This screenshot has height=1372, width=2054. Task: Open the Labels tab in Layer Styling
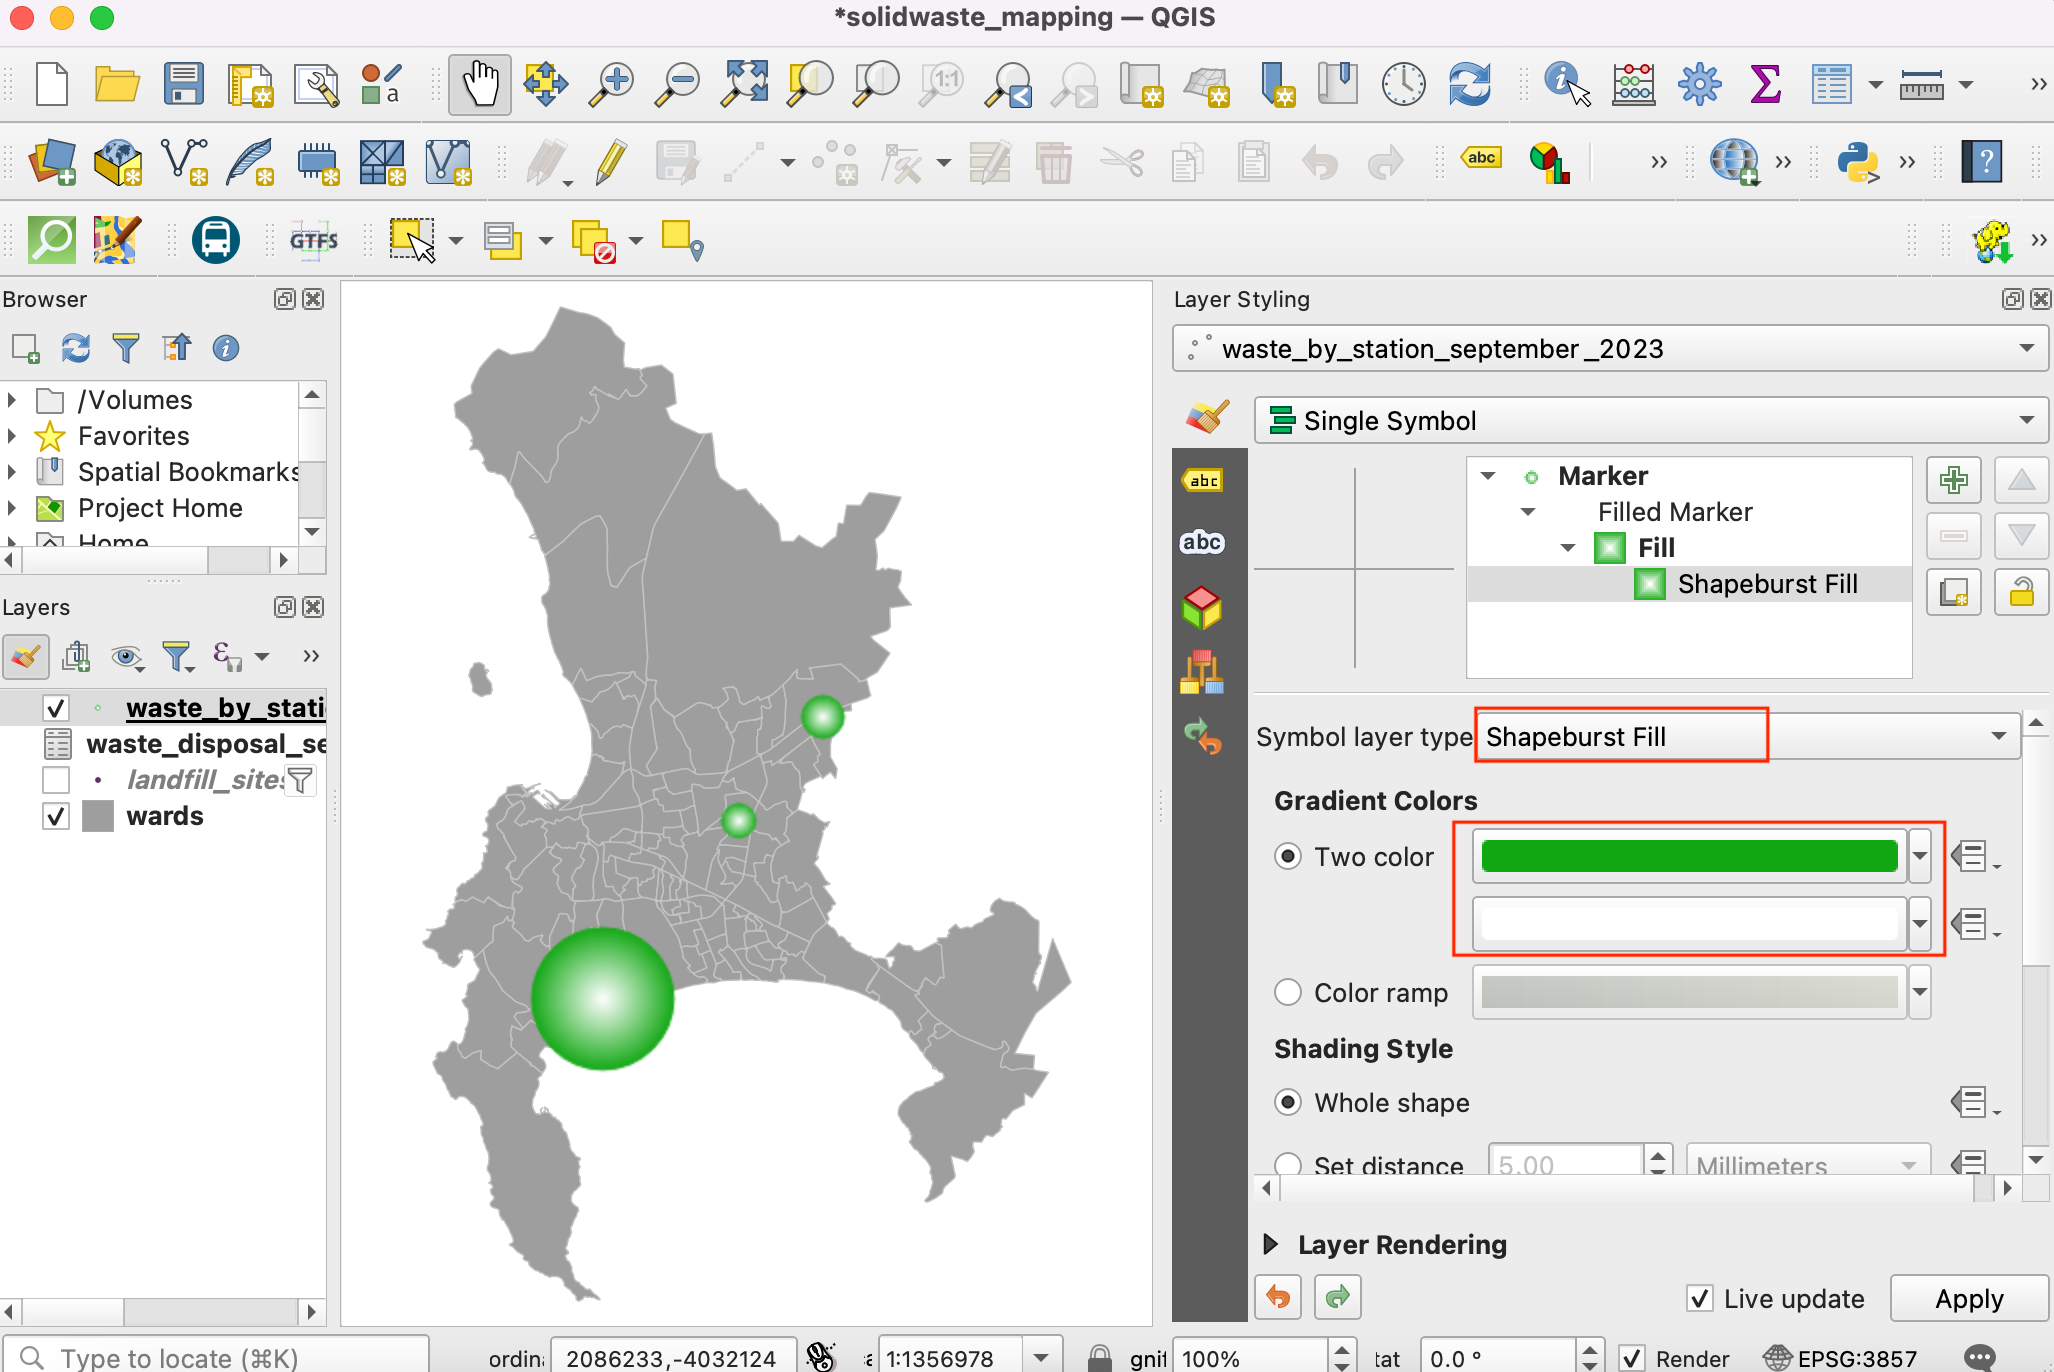pyautogui.click(x=1202, y=480)
